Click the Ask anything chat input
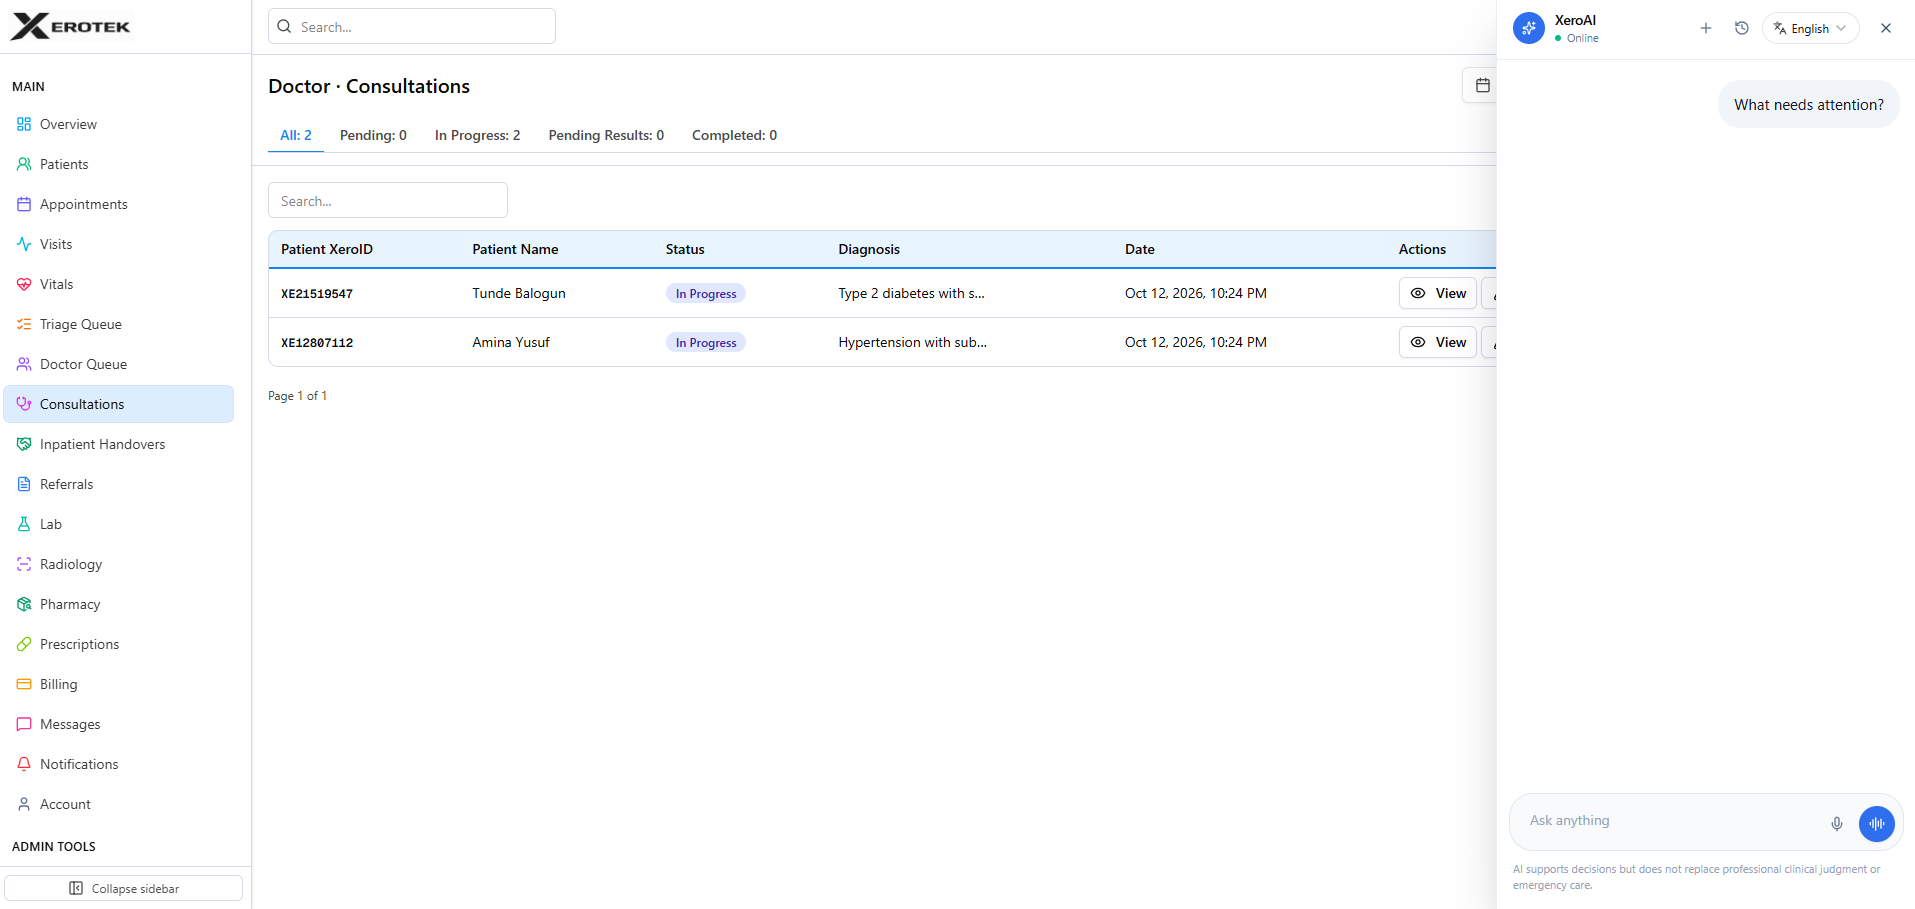 click(1670, 821)
